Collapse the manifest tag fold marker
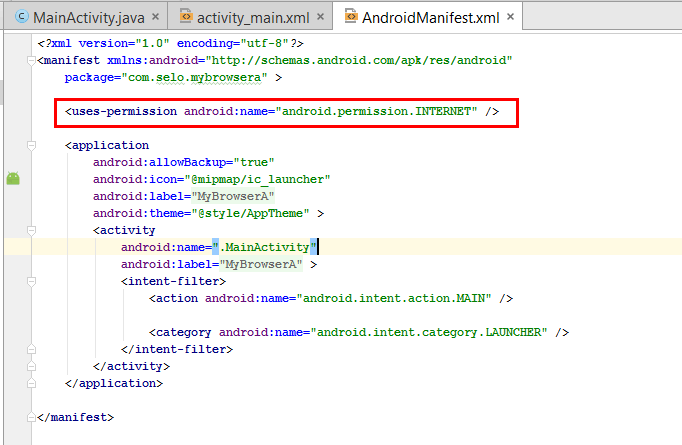The image size is (682, 445). pyautogui.click(x=31, y=60)
